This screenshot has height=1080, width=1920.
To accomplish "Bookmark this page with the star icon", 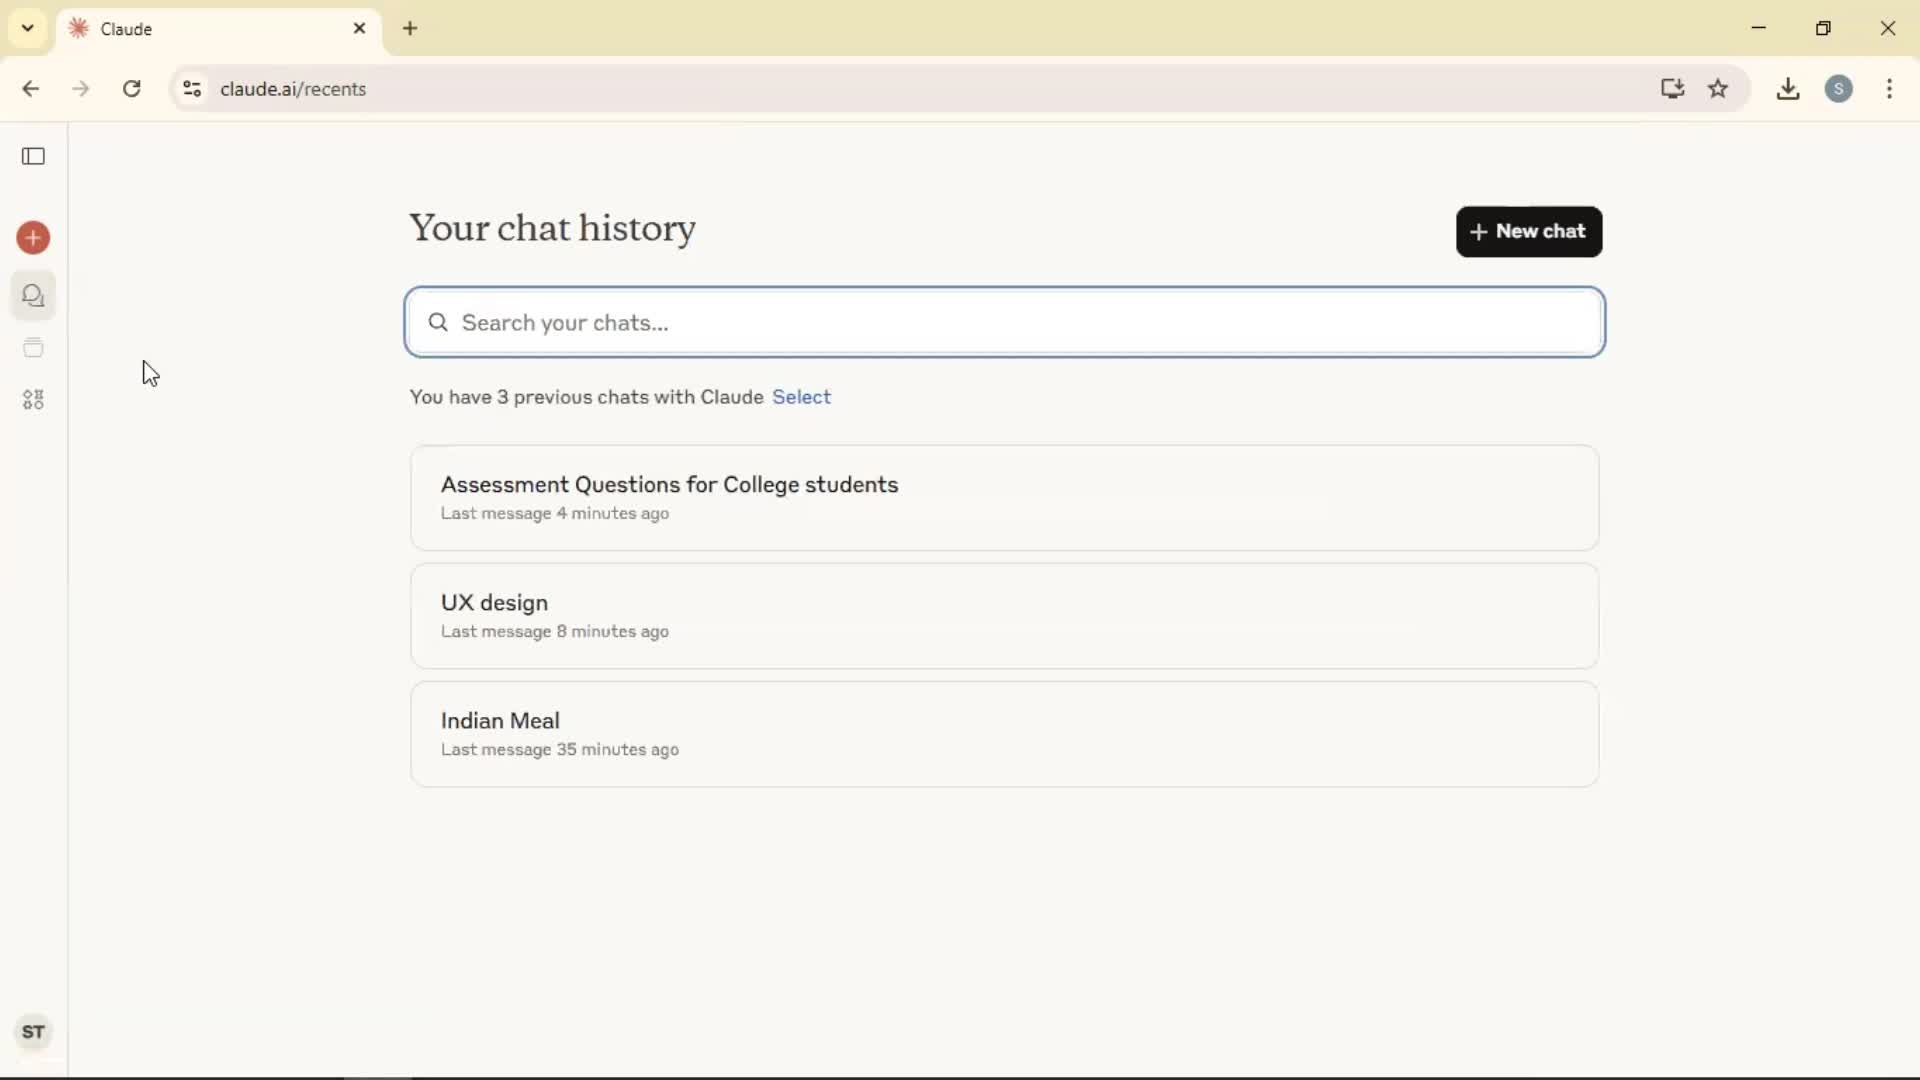I will [x=1718, y=89].
